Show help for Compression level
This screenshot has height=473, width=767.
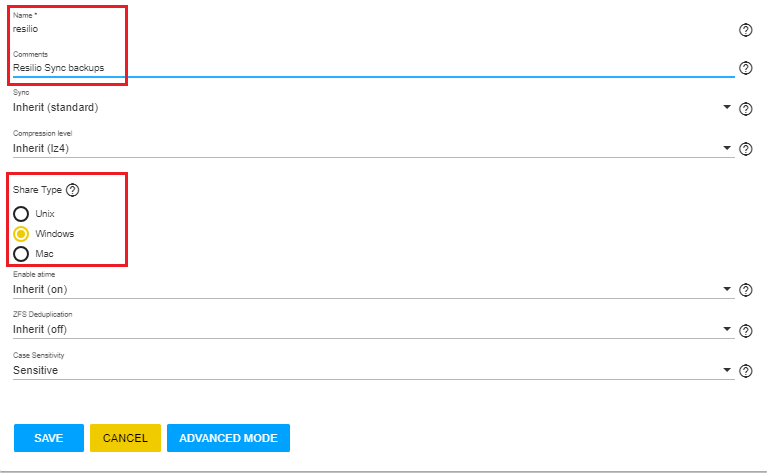point(745,150)
